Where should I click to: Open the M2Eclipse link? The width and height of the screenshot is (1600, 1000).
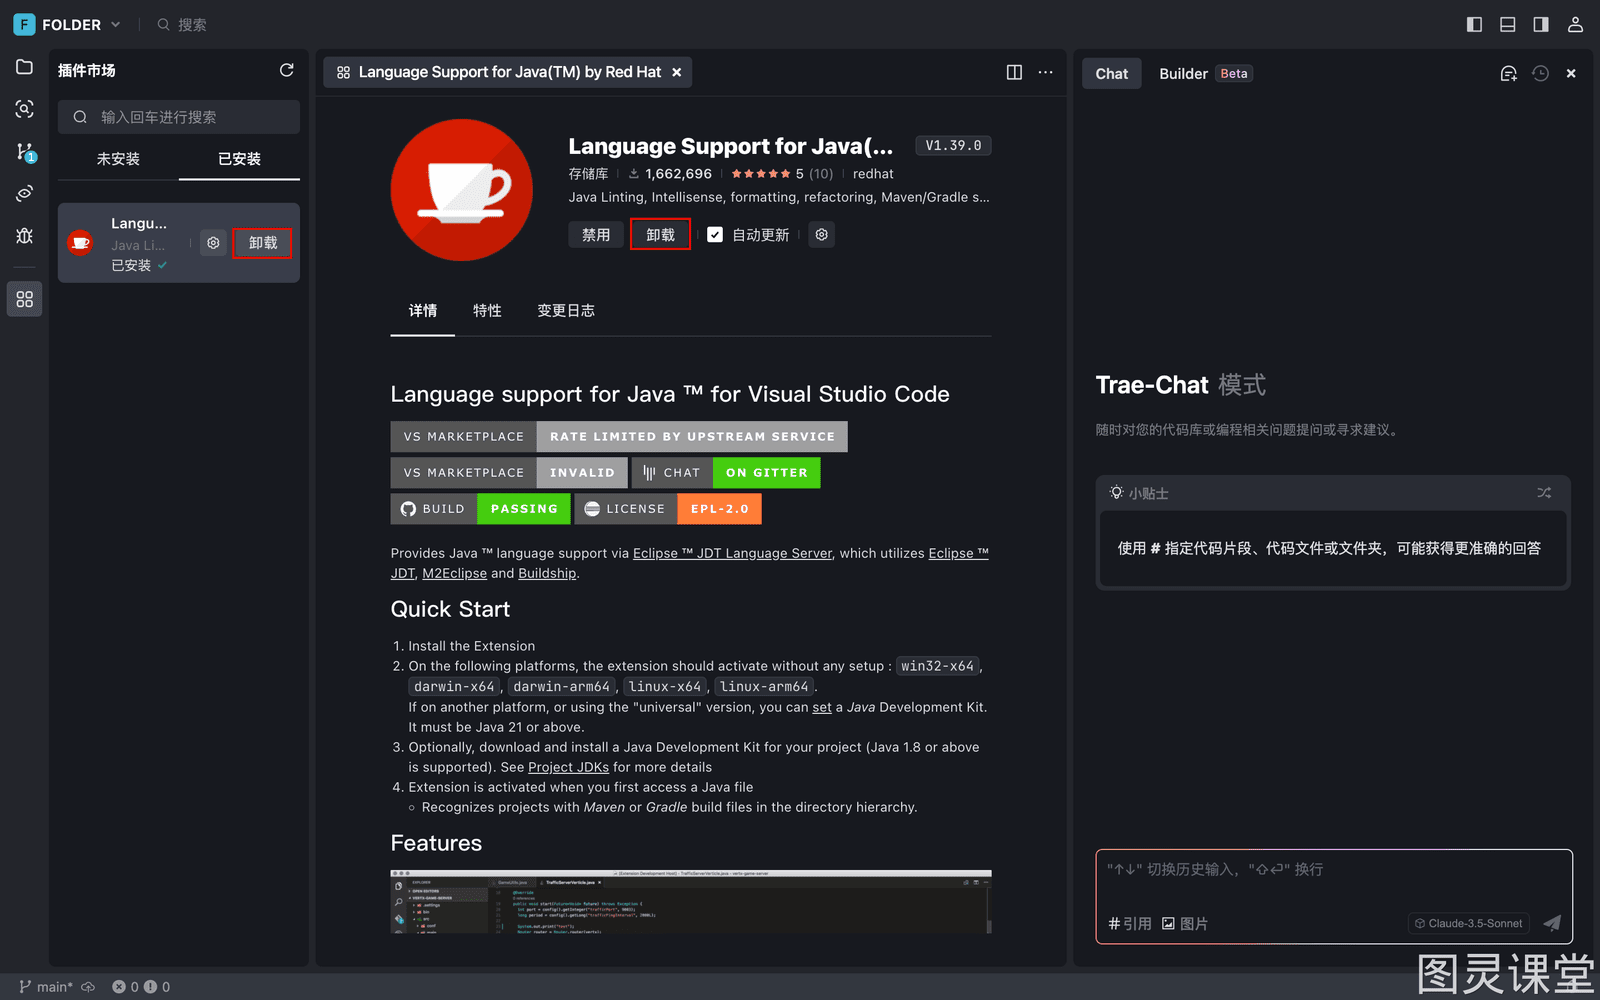pos(455,573)
